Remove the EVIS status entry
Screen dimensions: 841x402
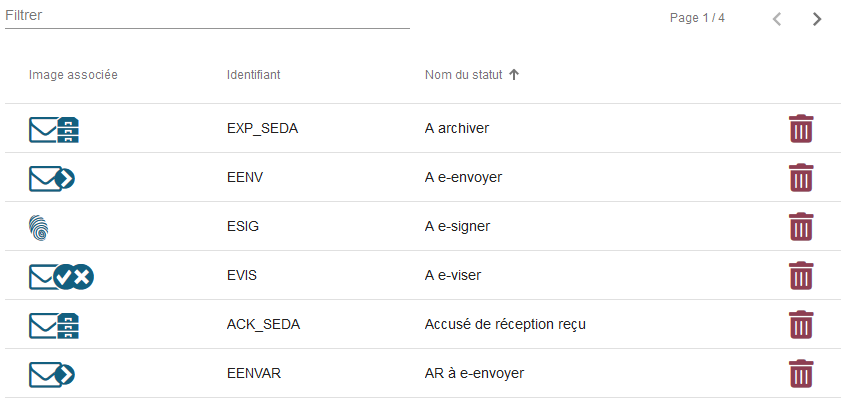(x=801, y=276)
